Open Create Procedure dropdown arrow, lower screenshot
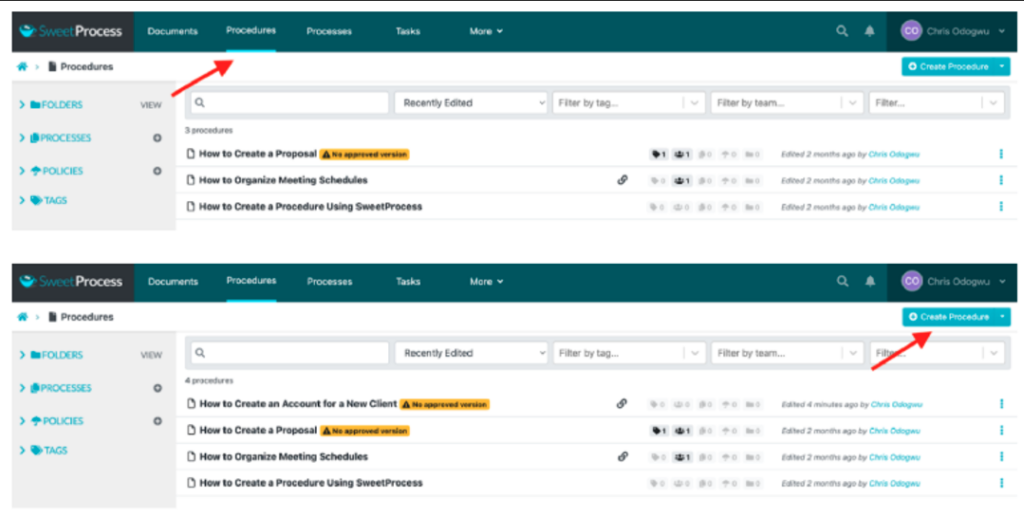This screenshot has height=517, width=1024. [1003, 317]
